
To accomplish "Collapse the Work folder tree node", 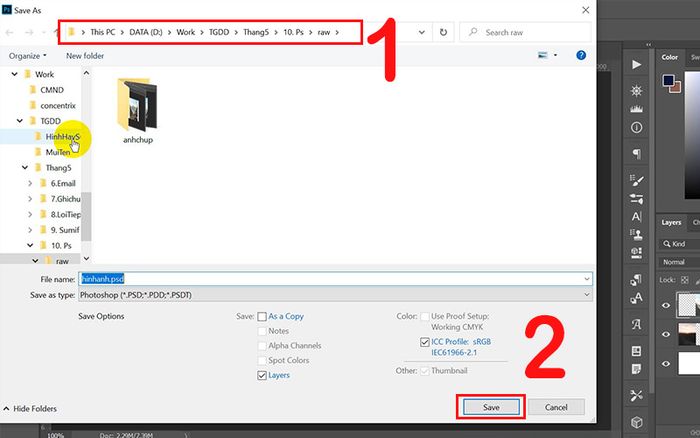I will tap(15, 74).
